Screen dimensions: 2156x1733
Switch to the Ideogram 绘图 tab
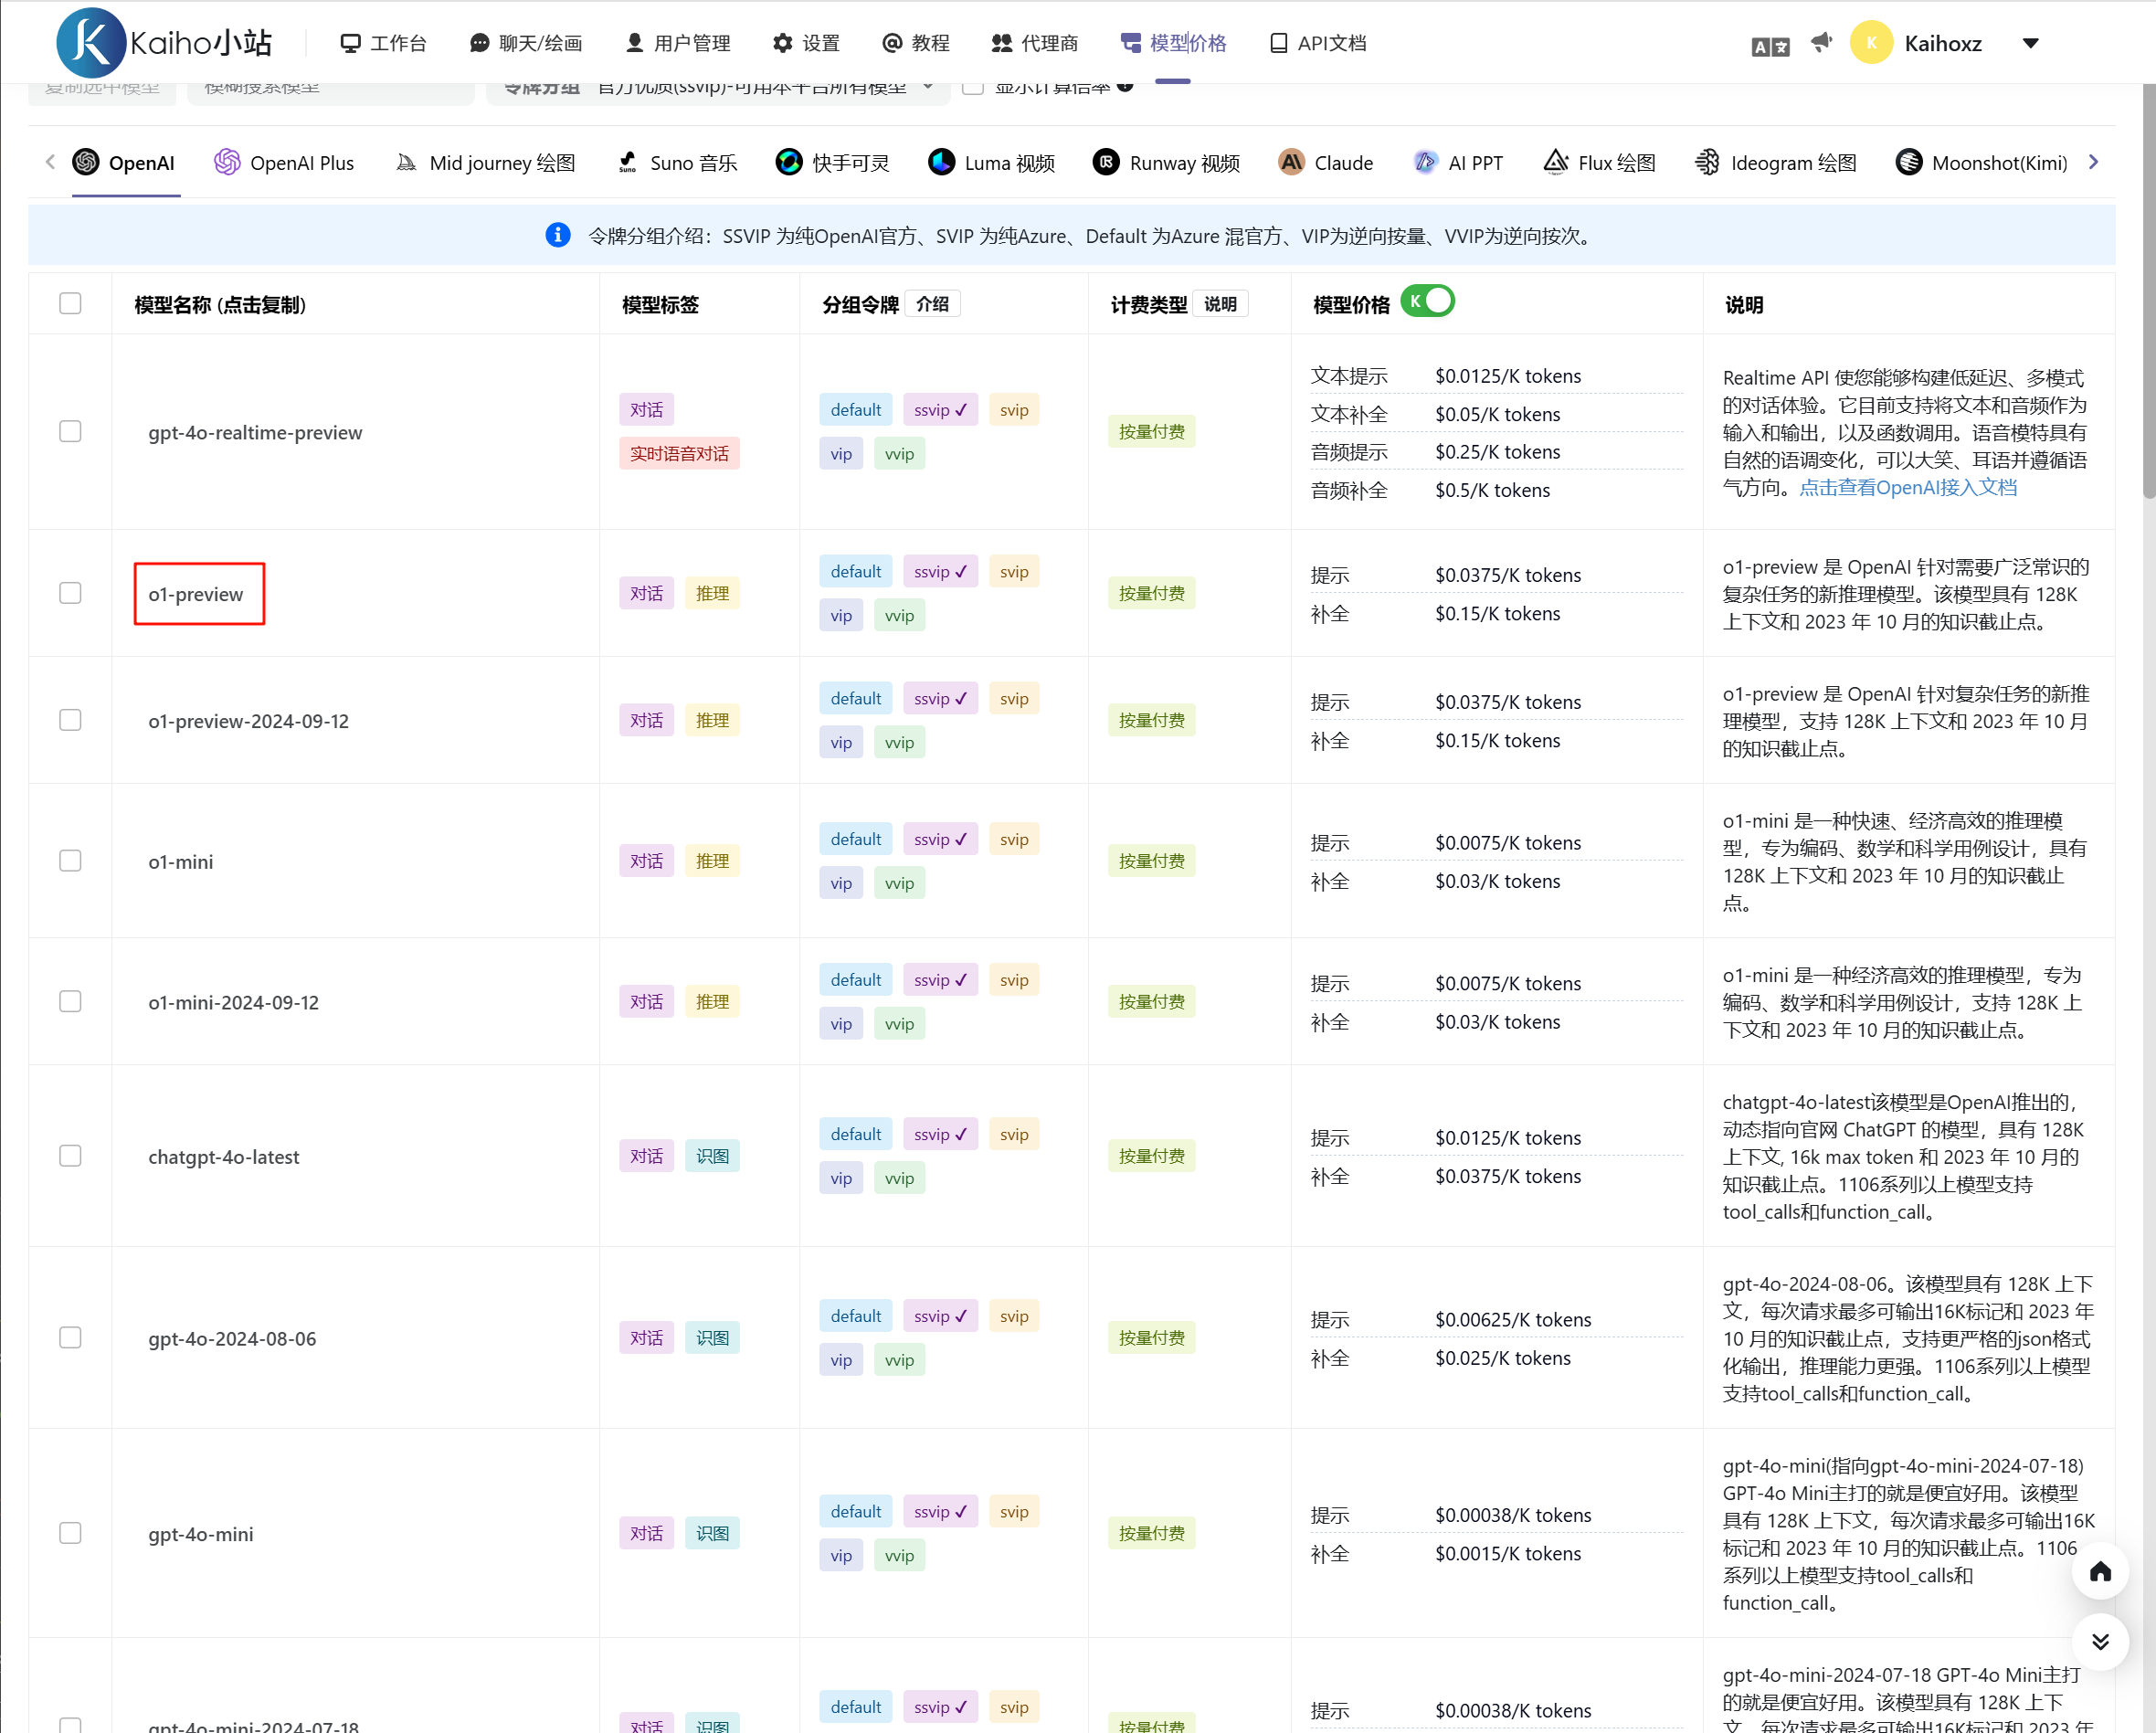click(1776, 163)
